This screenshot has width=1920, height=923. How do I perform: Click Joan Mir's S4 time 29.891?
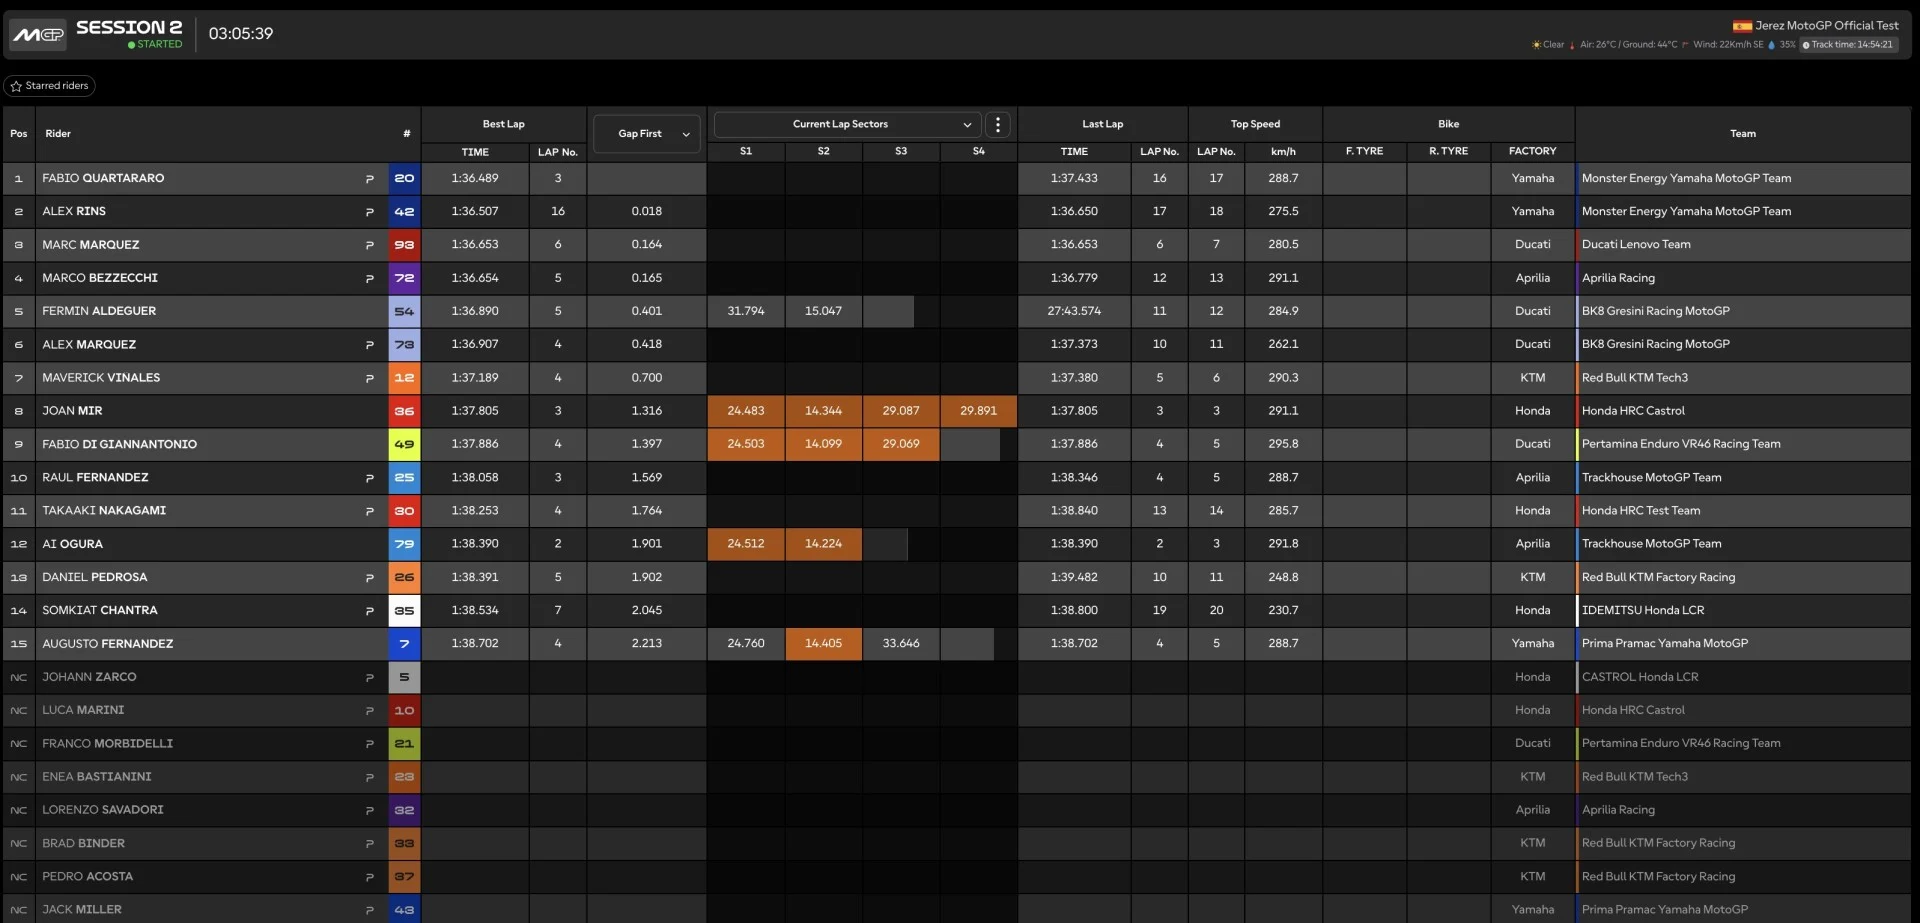point(978,411)
